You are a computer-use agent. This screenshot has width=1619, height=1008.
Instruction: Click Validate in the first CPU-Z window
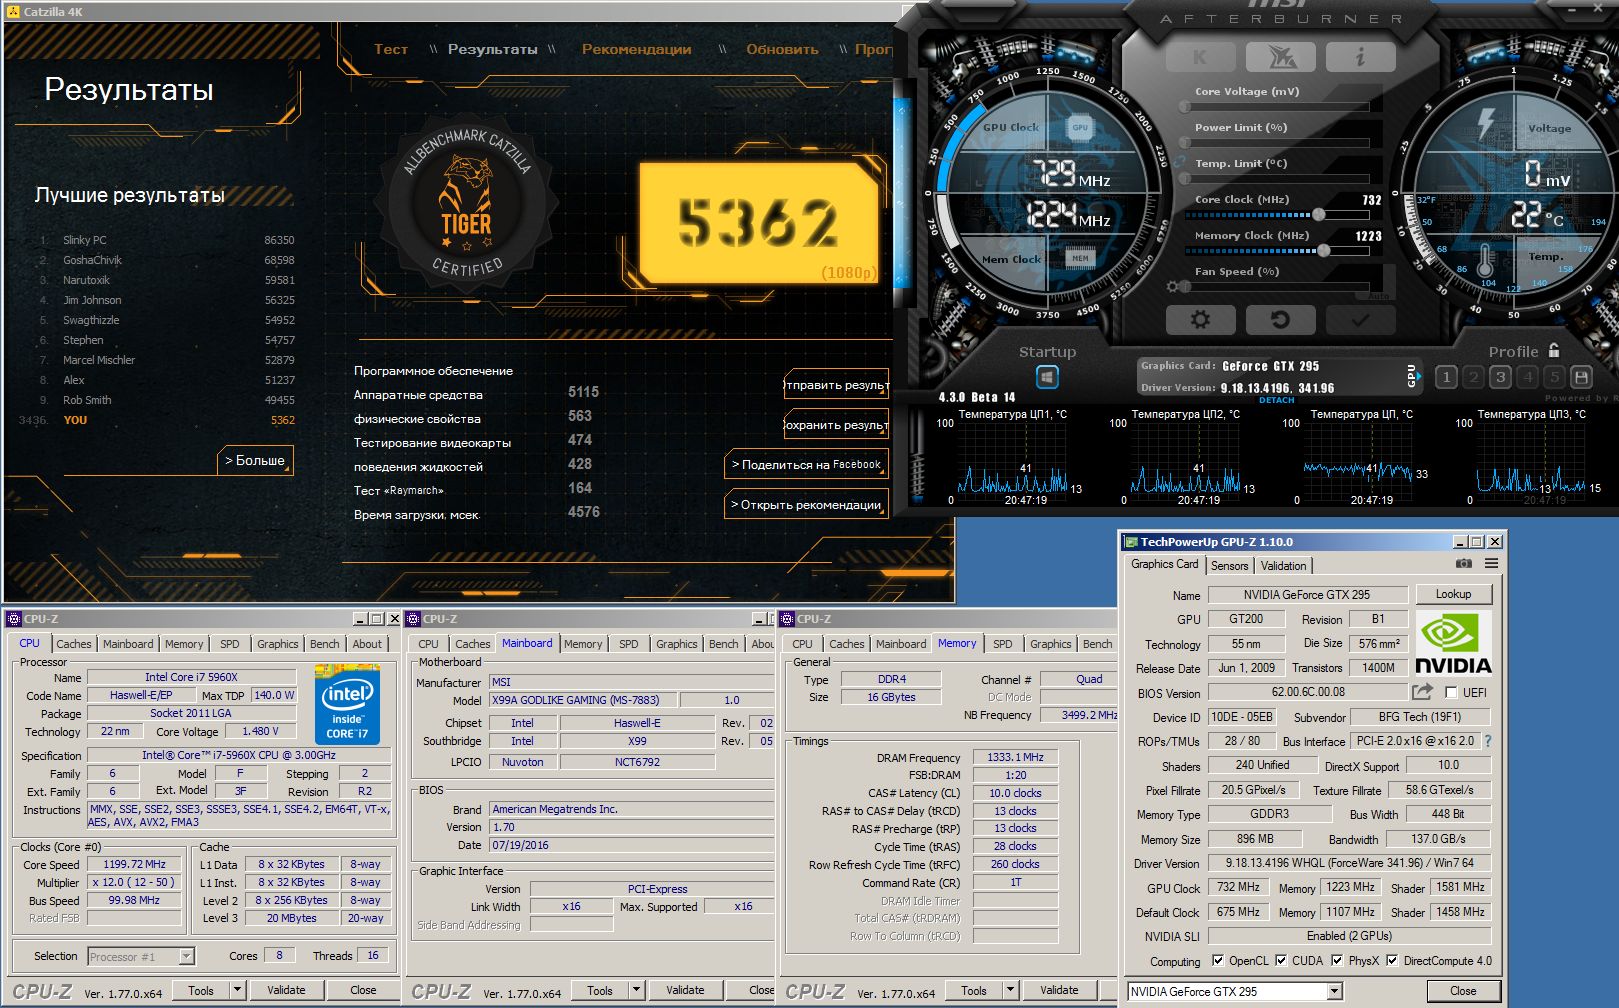coord(286,990)
